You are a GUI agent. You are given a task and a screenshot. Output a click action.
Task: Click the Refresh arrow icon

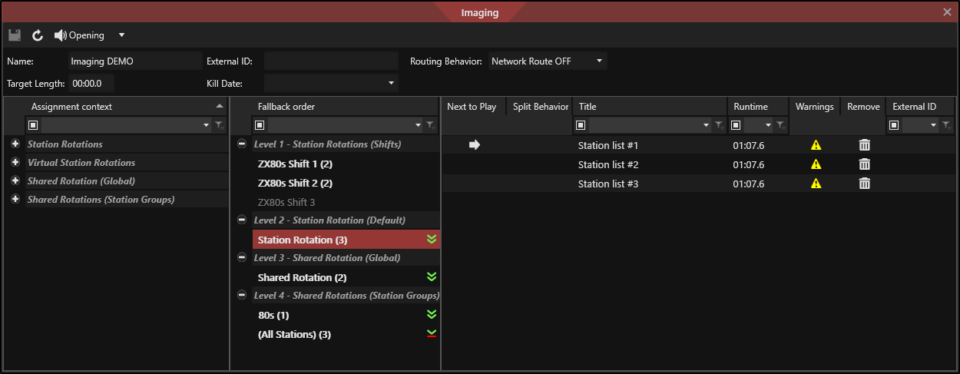(37, 36)
